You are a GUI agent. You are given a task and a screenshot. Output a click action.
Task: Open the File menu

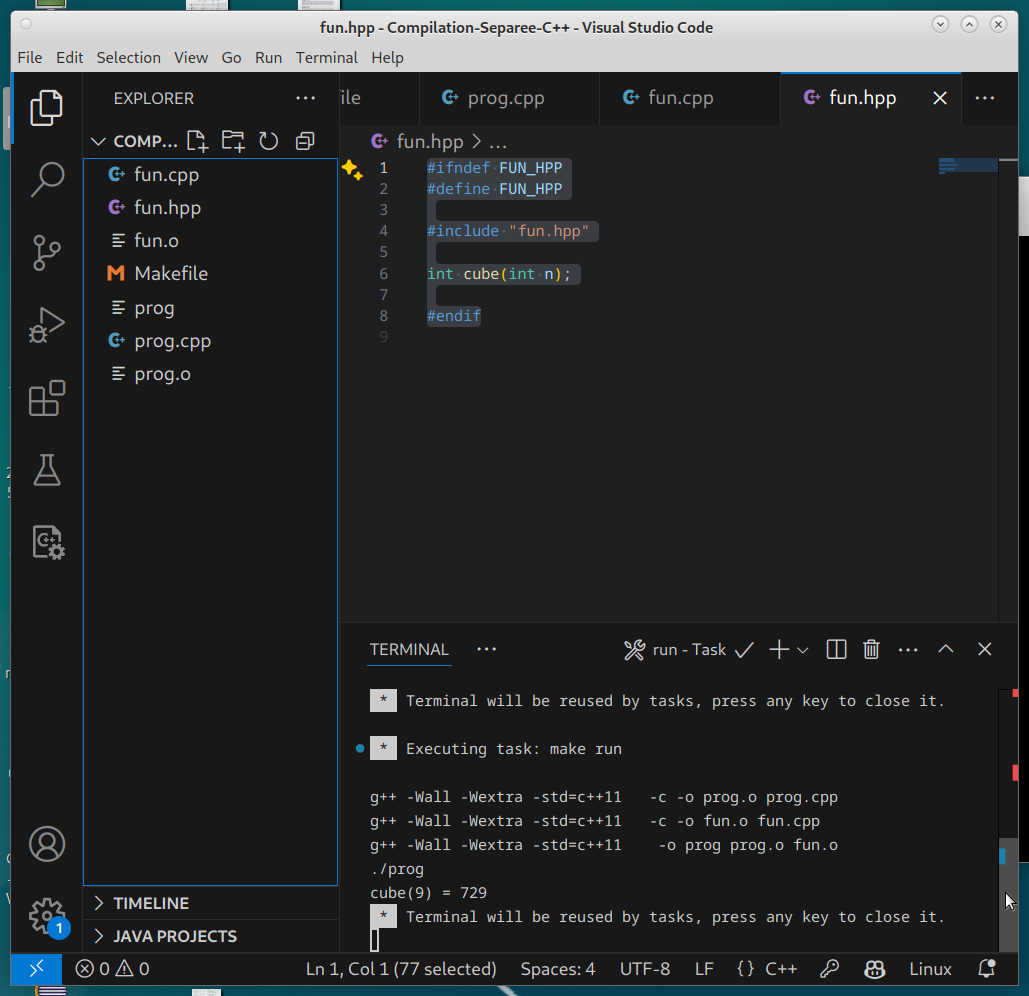point(30,58)
